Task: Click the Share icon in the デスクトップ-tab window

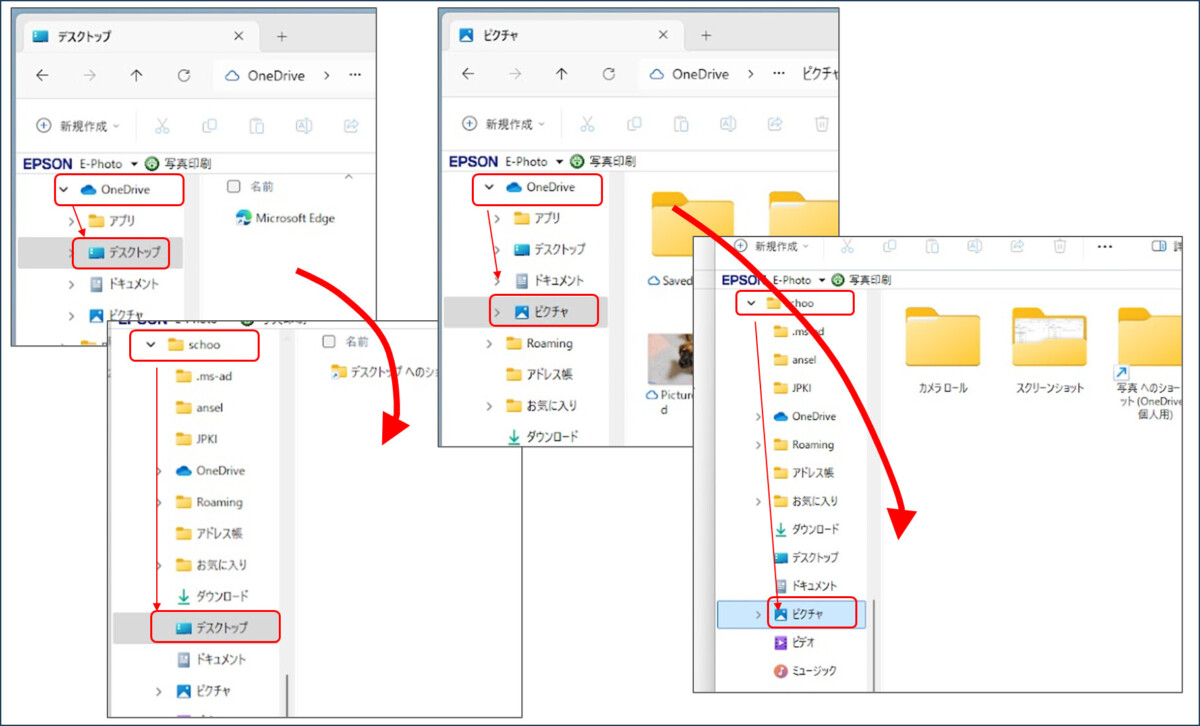Action: coord(351,126)
